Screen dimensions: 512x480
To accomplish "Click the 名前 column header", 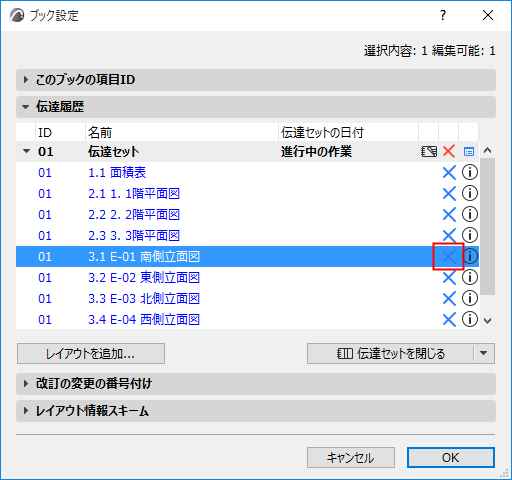I will click(x=182, y=133).
